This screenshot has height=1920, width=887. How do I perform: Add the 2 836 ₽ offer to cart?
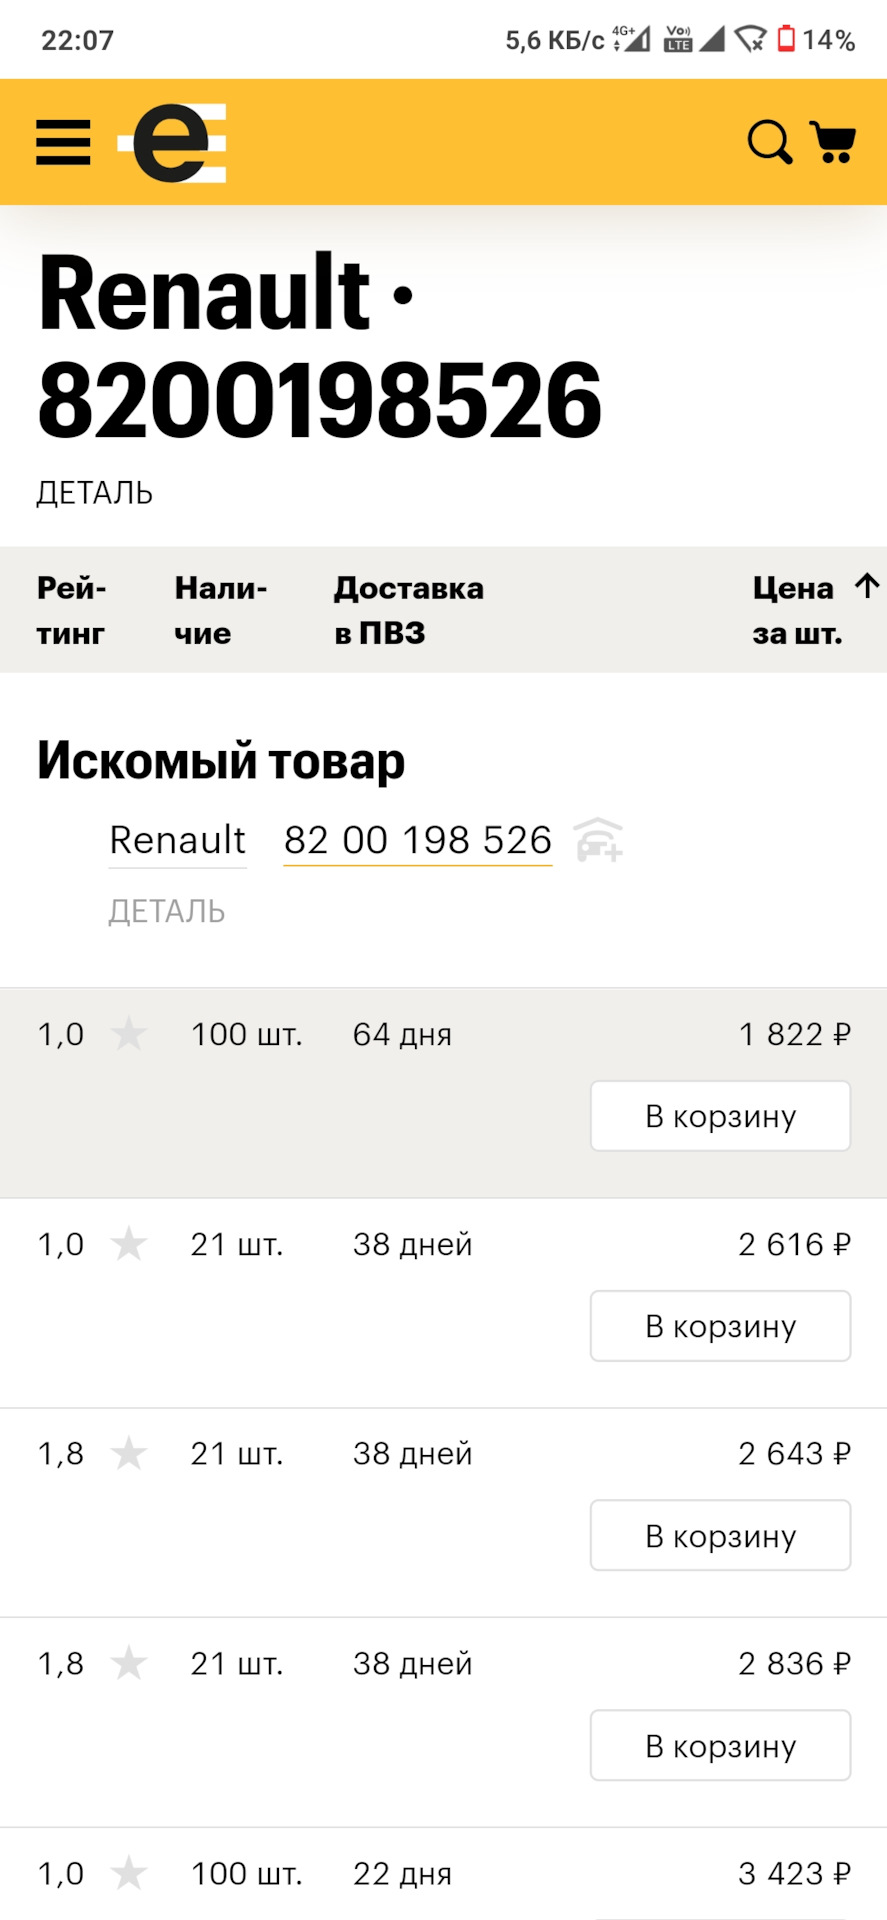coord(720,1745)
